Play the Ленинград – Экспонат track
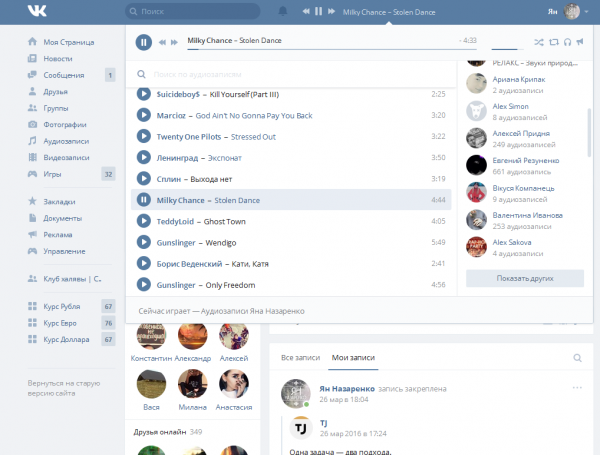This screenshot has height=455, width=600. point(143,157)
